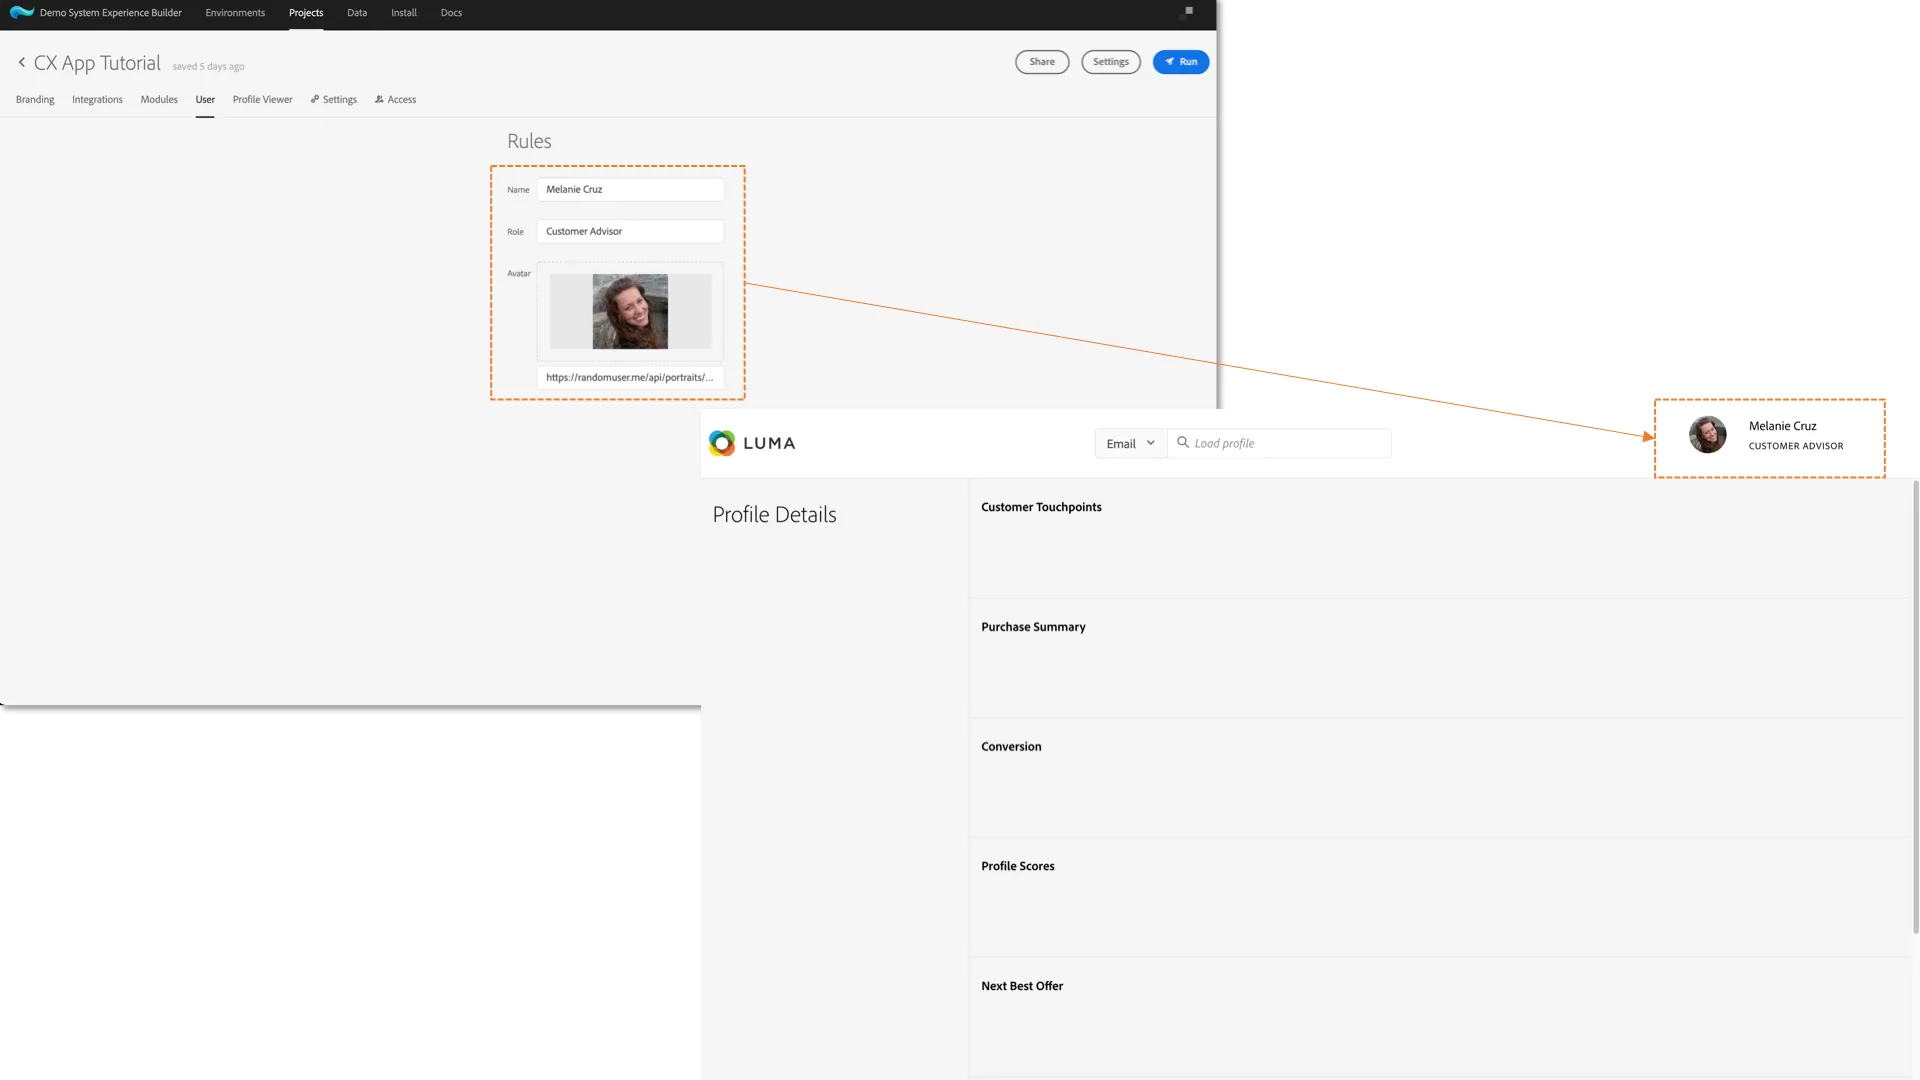Open the Access tab
Screen dimensions: 1920x1080
pyautogui.click(x=396, y=100)
